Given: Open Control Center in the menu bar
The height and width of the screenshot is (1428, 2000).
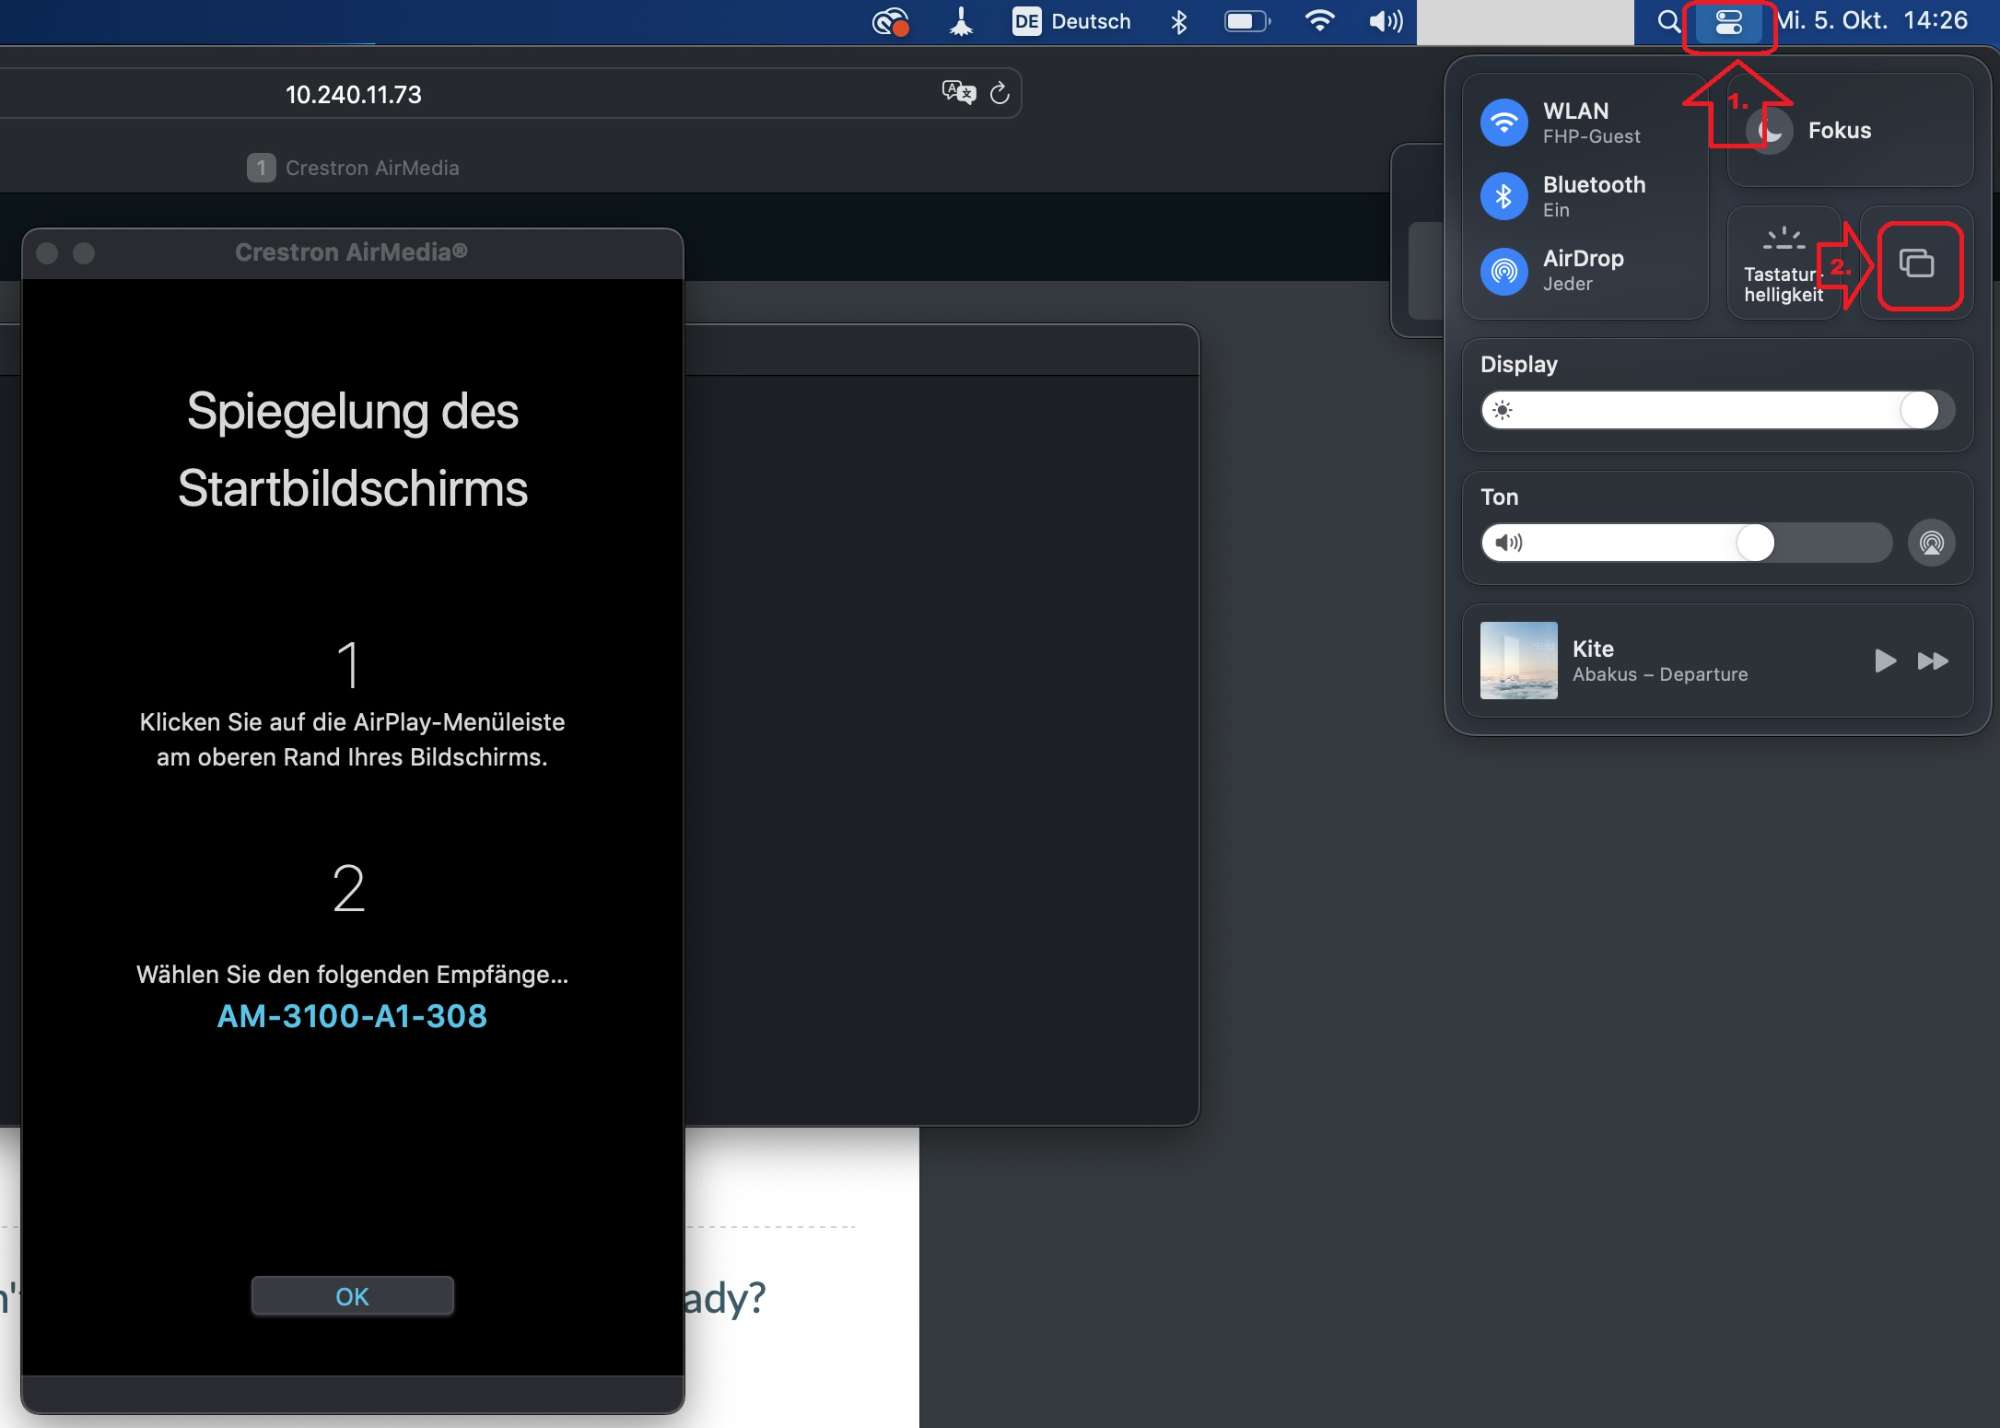Looking at the screenshot, I should point(1729,22).
